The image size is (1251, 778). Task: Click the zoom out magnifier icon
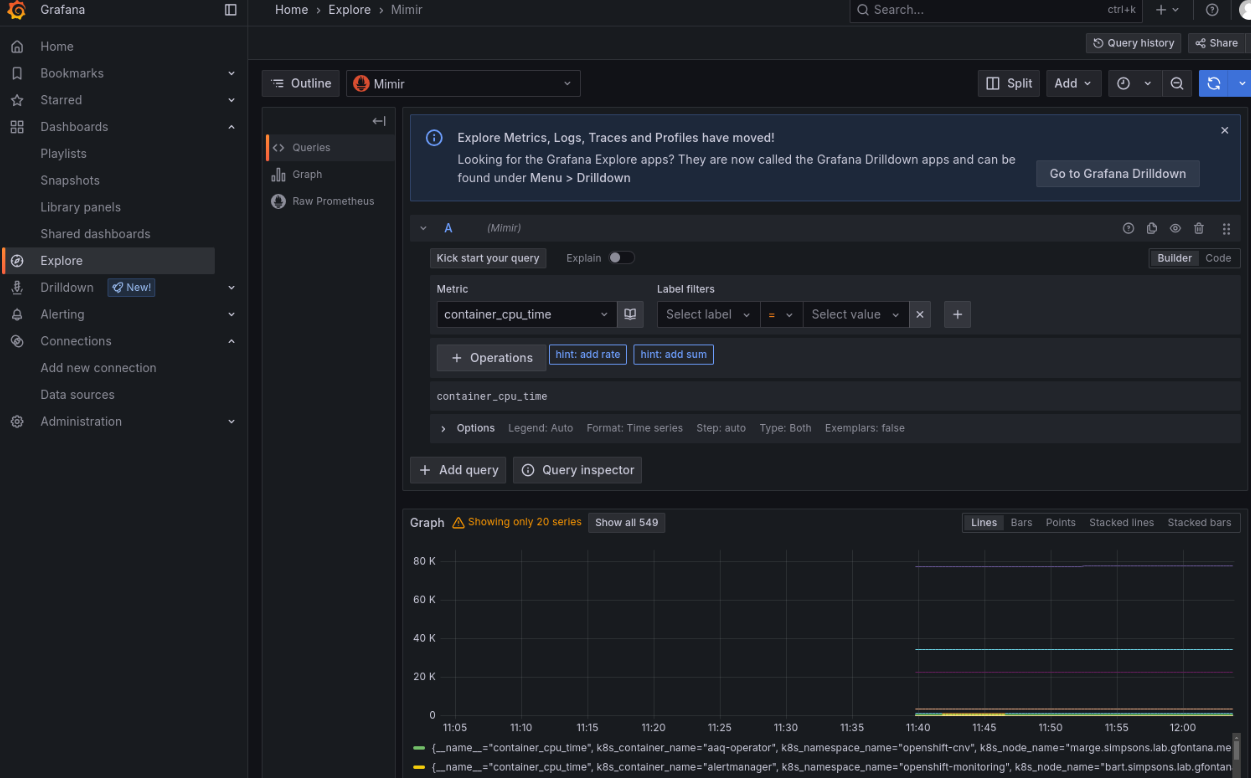pos(1177,84)
